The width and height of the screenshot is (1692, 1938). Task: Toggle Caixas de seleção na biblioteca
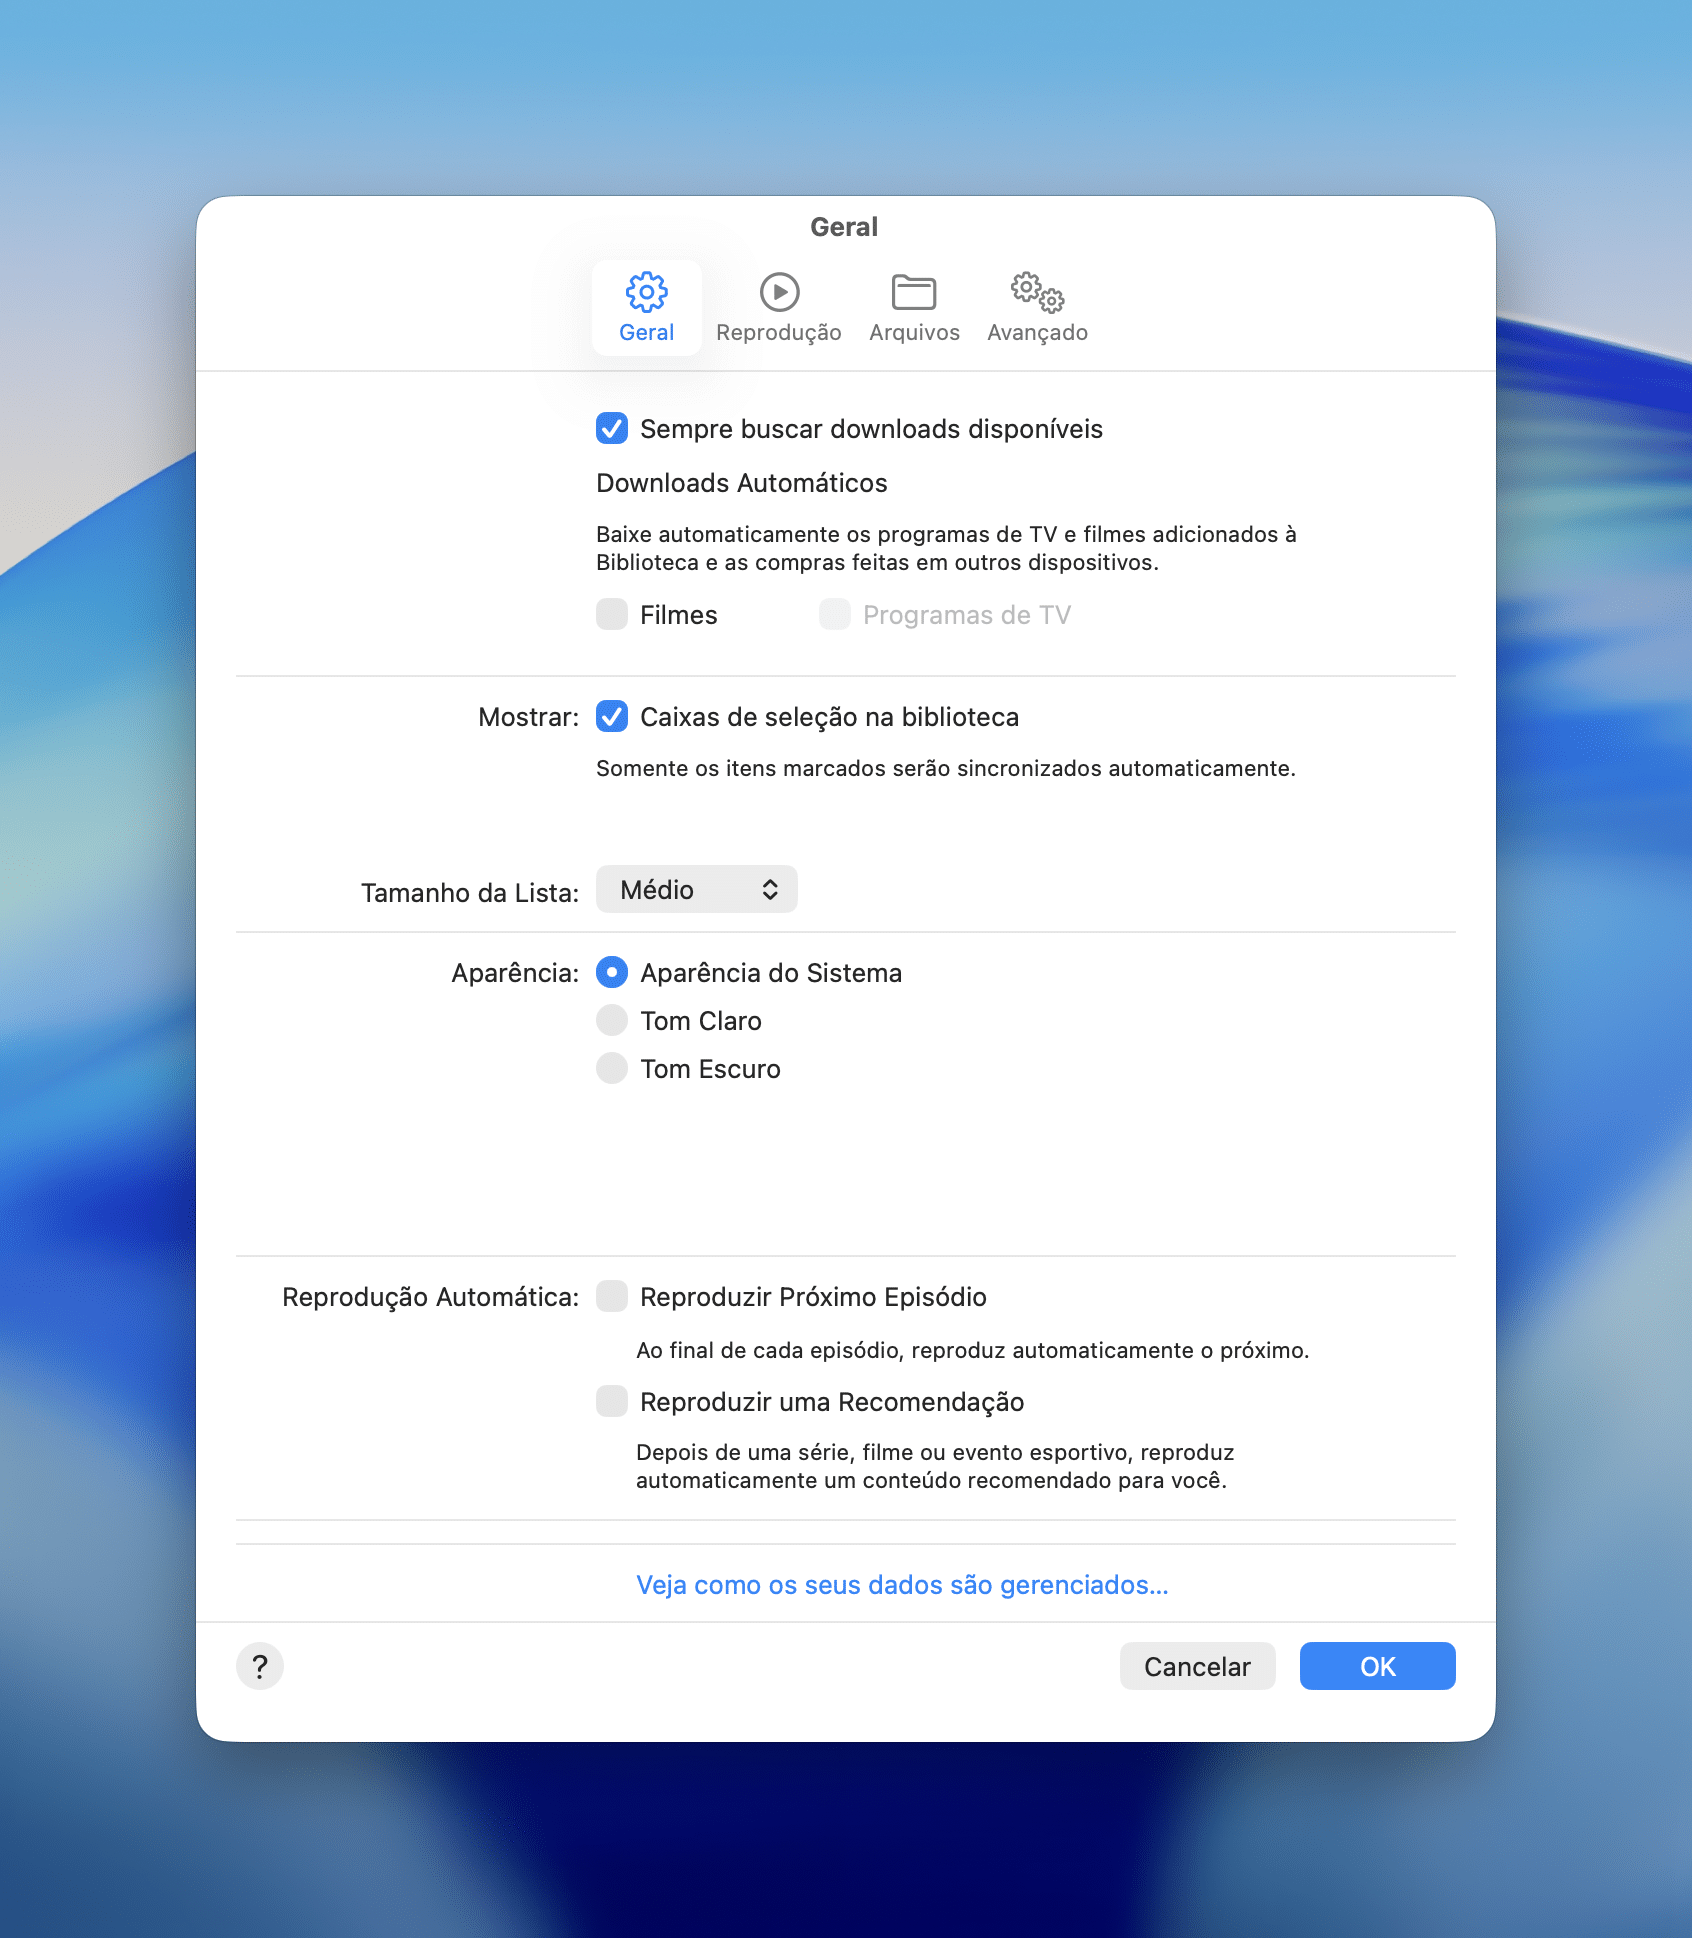[x=612, y=717]
